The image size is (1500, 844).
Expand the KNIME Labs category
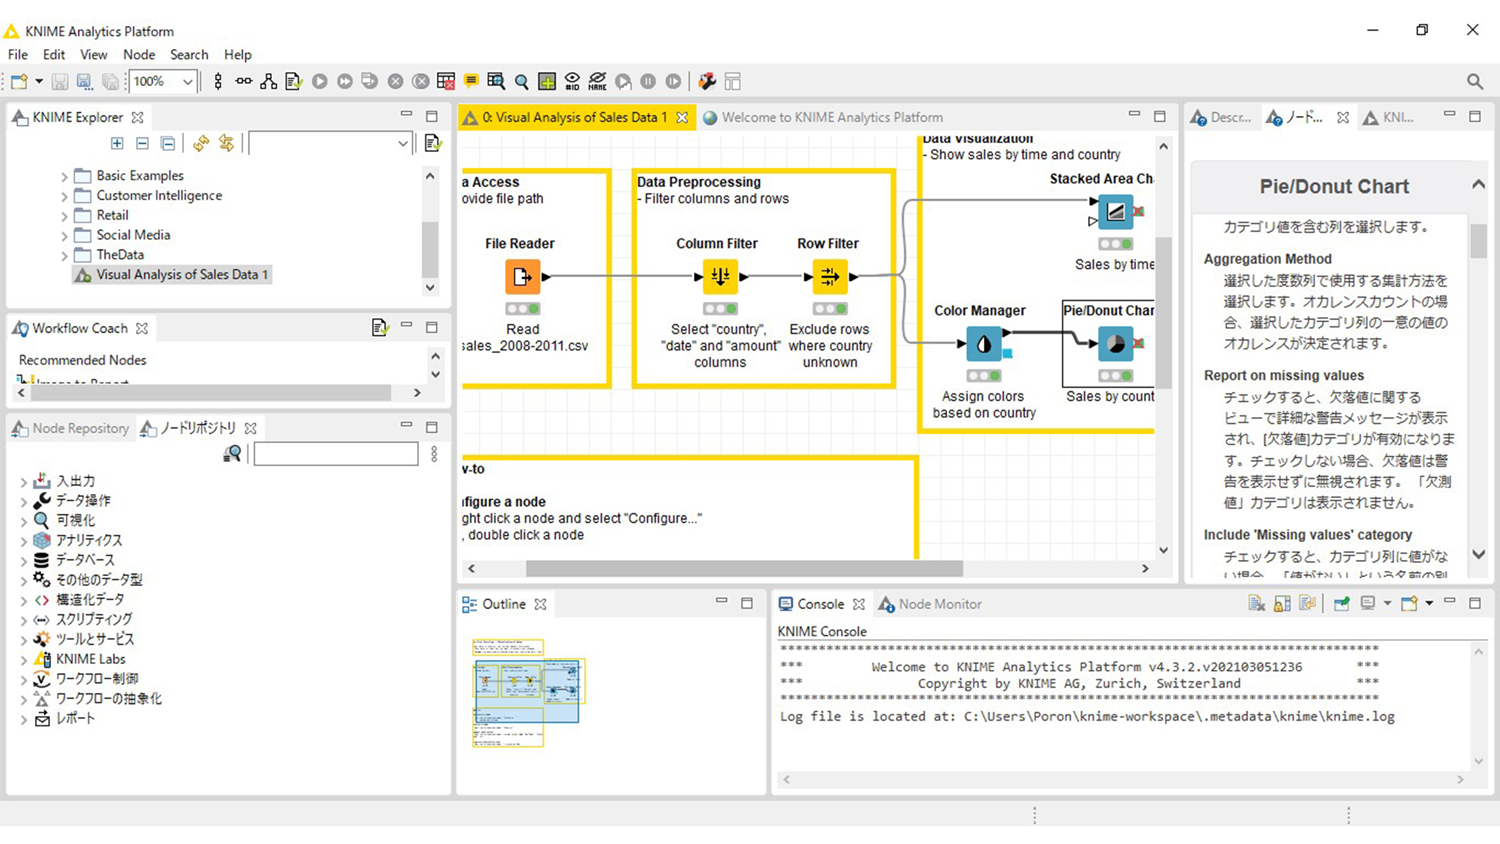[x=24, y=660]
